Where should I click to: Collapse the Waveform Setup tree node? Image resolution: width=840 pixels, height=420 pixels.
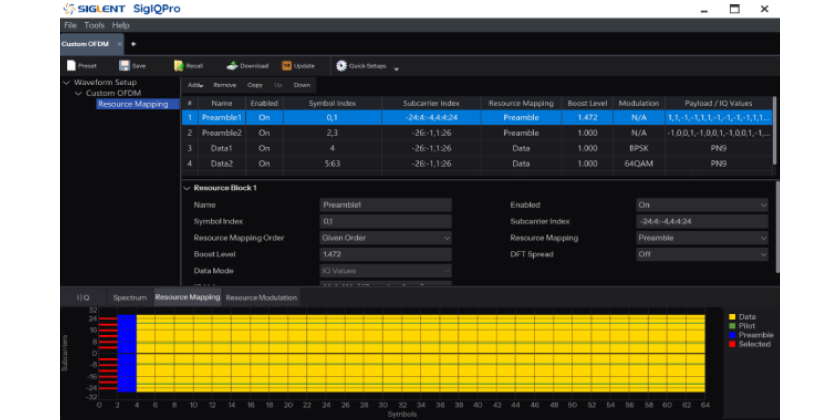click(x=67, y=83)
